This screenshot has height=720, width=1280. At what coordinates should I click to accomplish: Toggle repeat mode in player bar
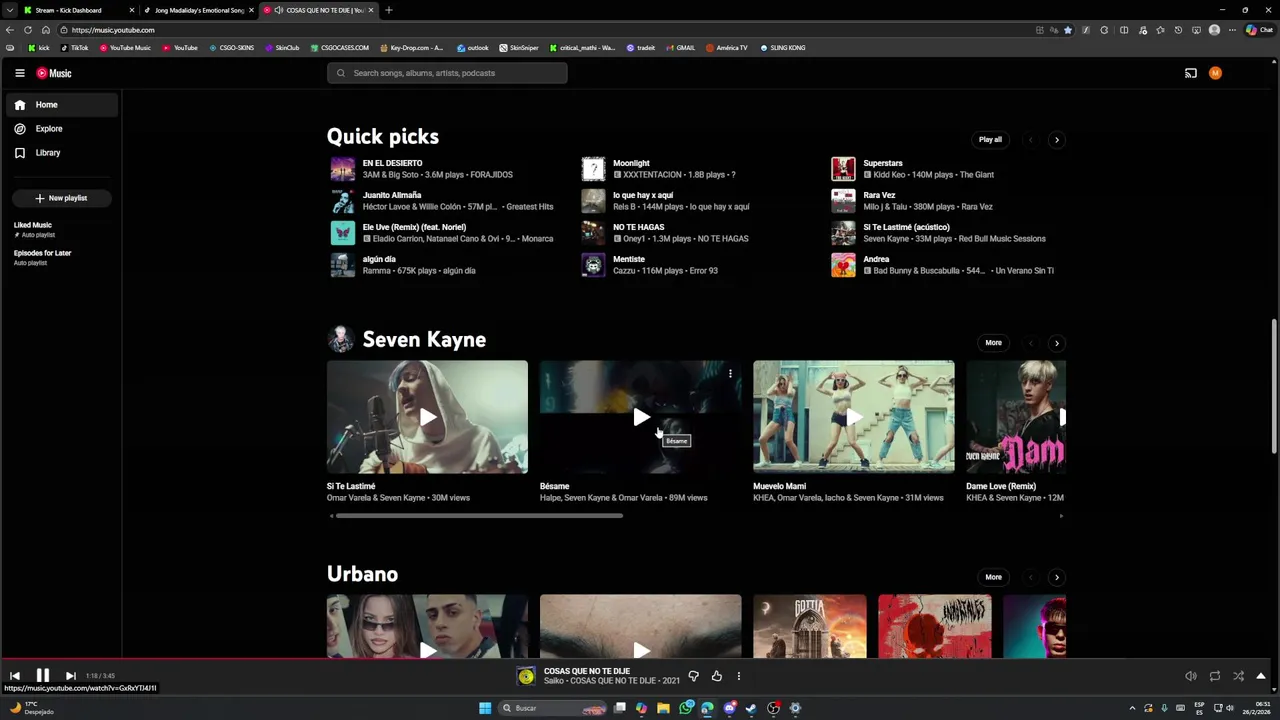pos(1214,676)
